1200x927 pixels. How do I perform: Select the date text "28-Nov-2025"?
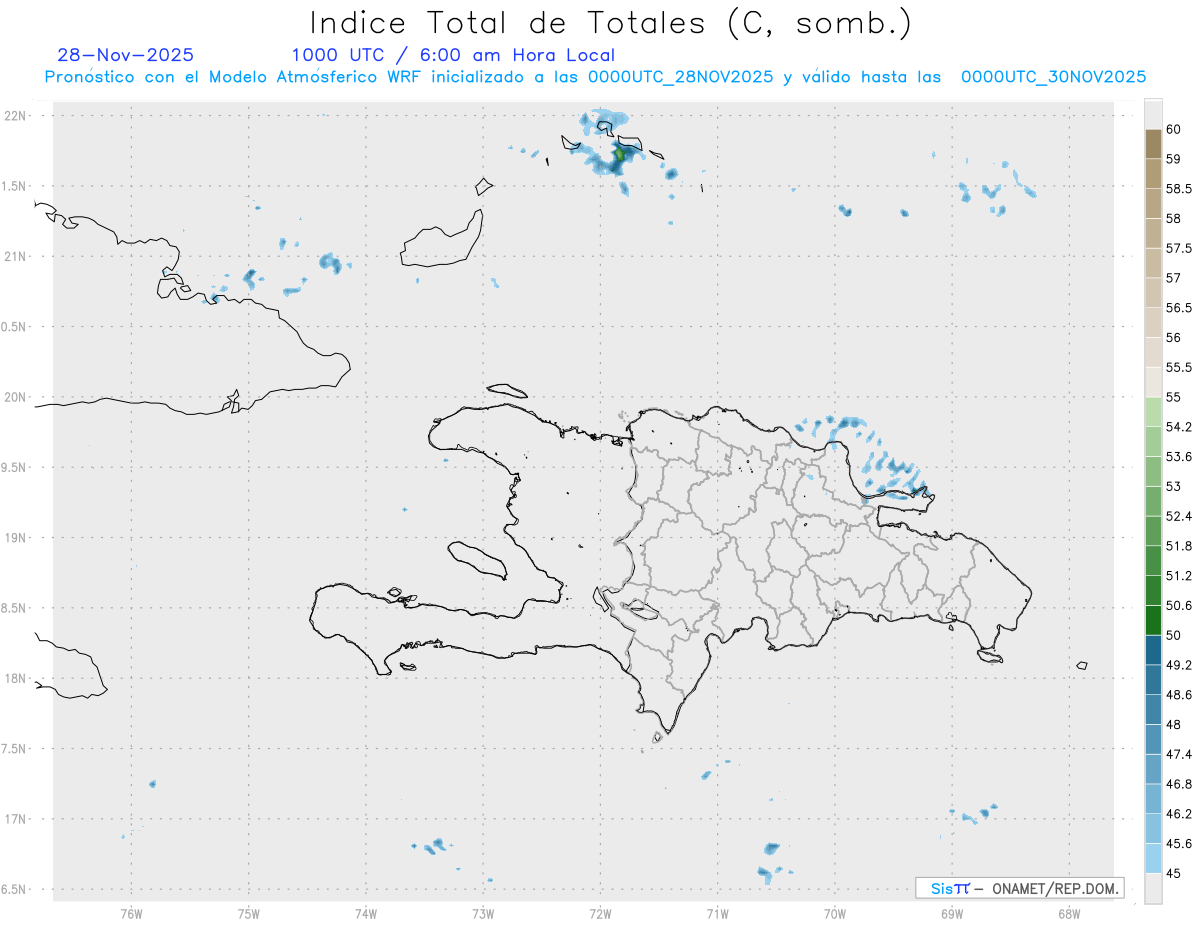click(126, 55)
